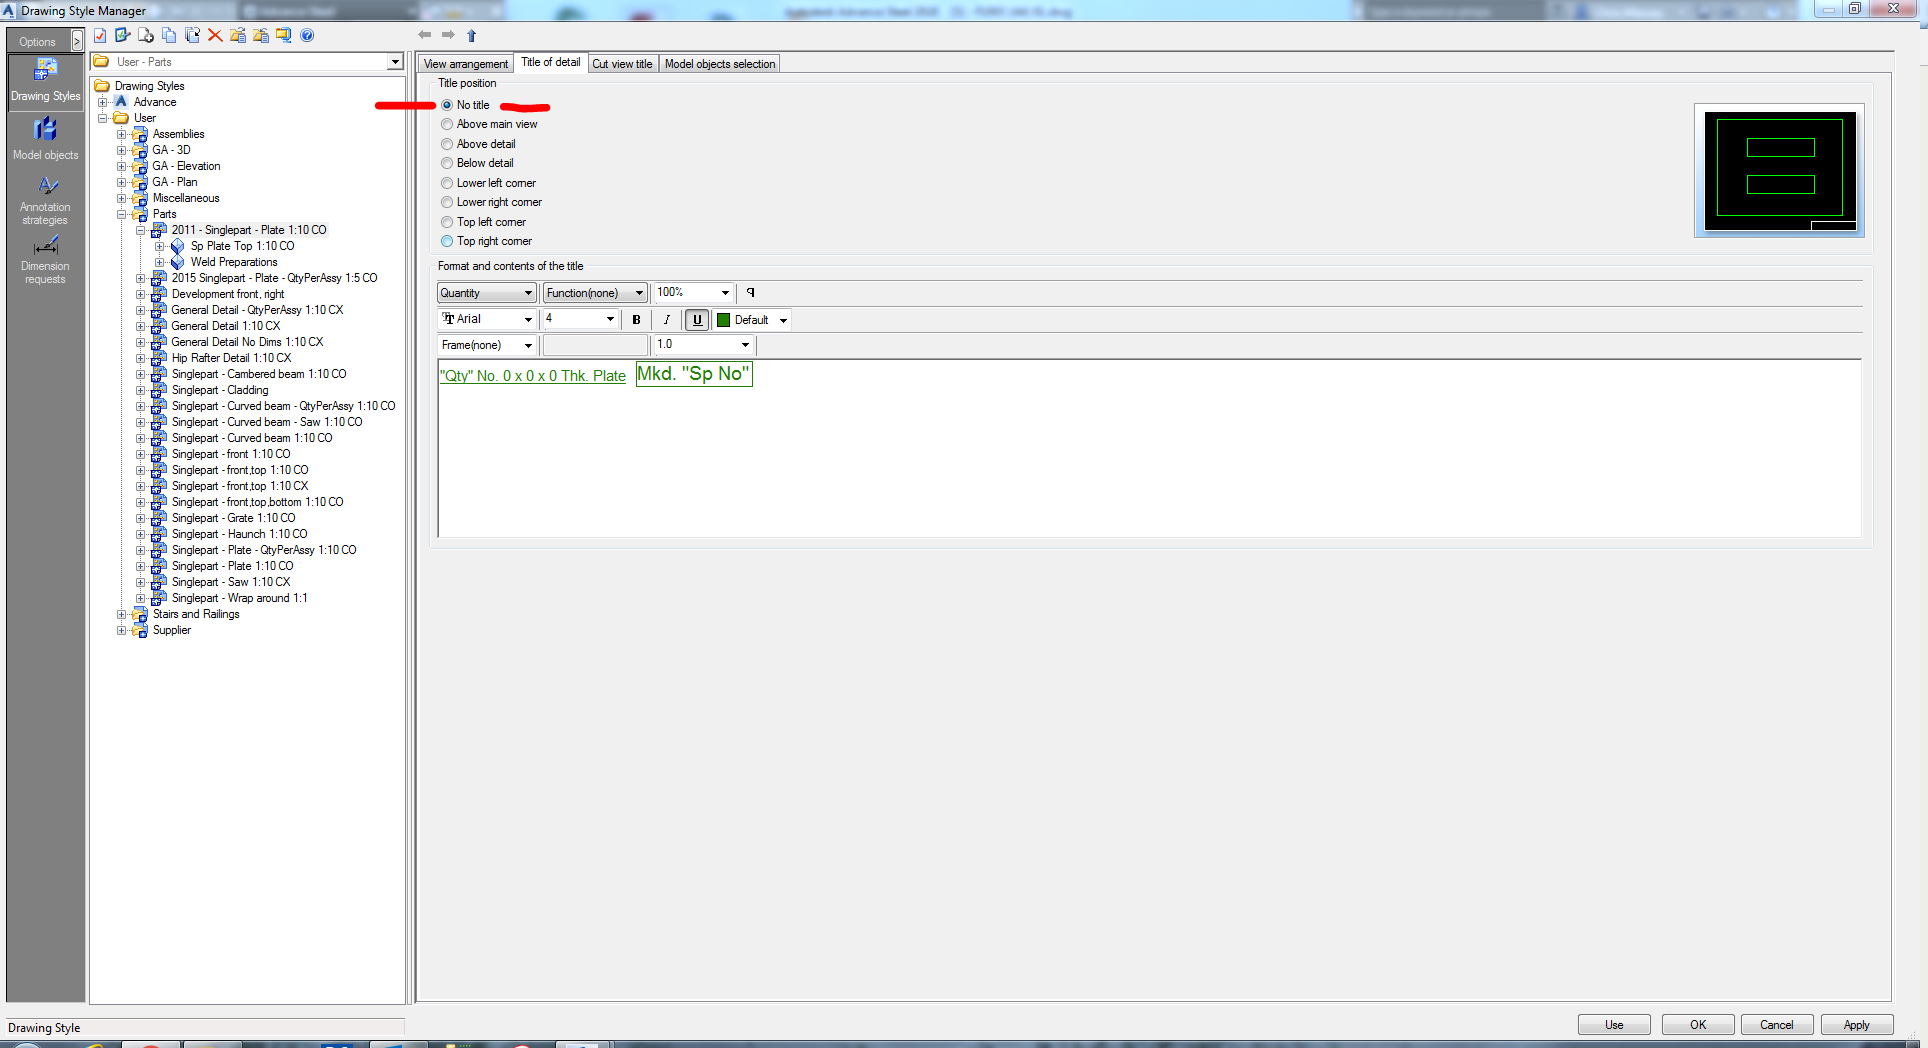Toggle underline text formatting

697,320
